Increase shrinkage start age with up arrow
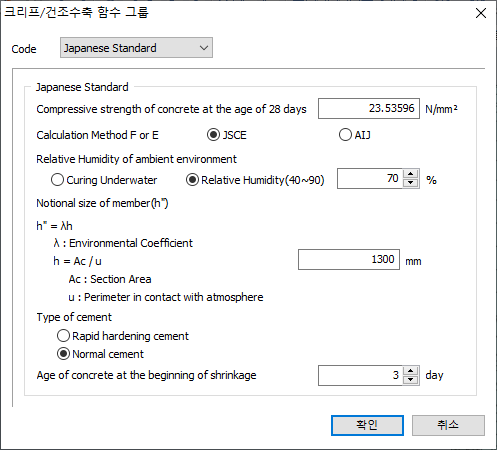 click(411, 371)
